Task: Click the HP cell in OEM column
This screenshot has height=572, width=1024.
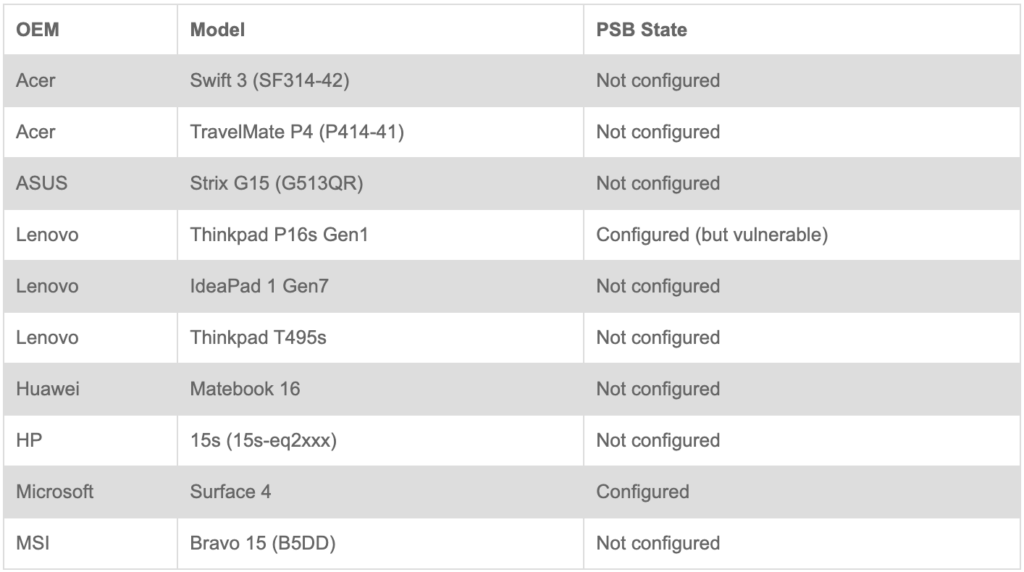Action: click(29, 441)
